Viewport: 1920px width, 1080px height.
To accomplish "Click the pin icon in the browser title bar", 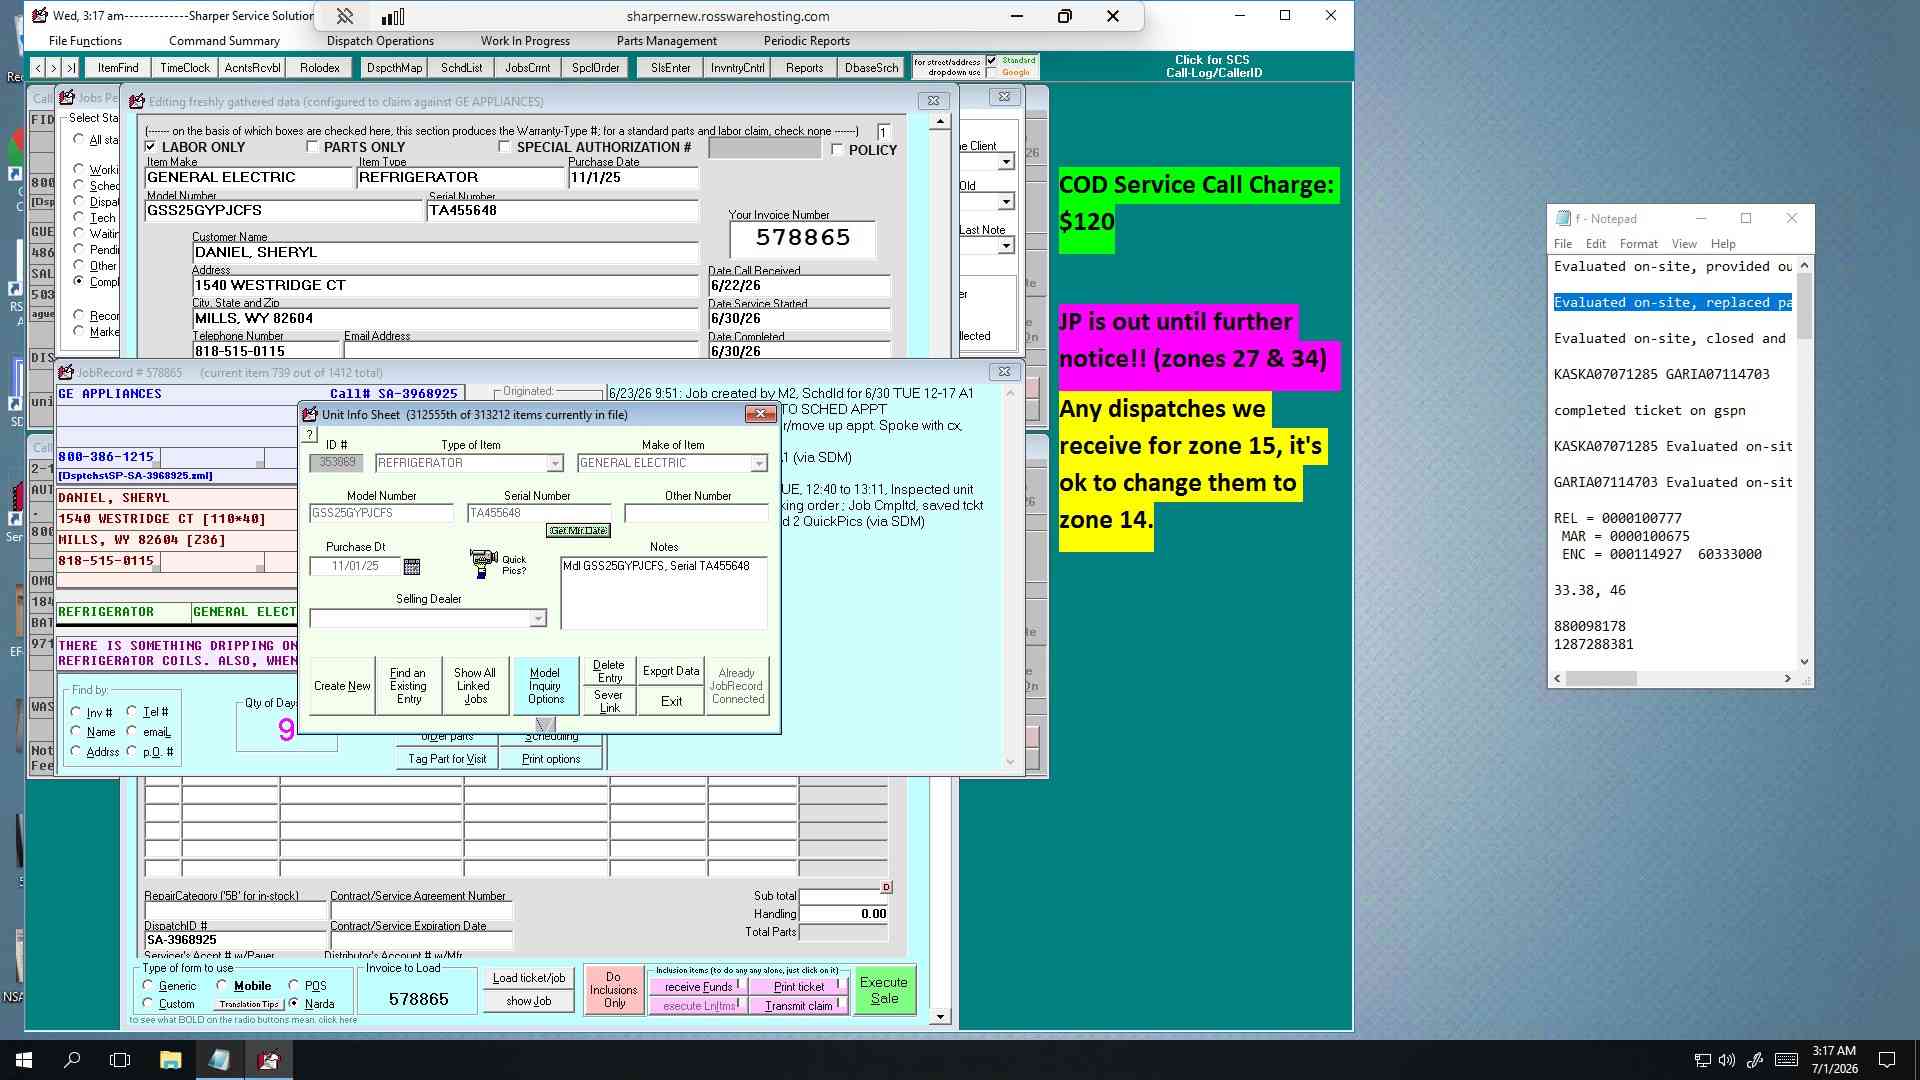I will [x=344, y=16].
